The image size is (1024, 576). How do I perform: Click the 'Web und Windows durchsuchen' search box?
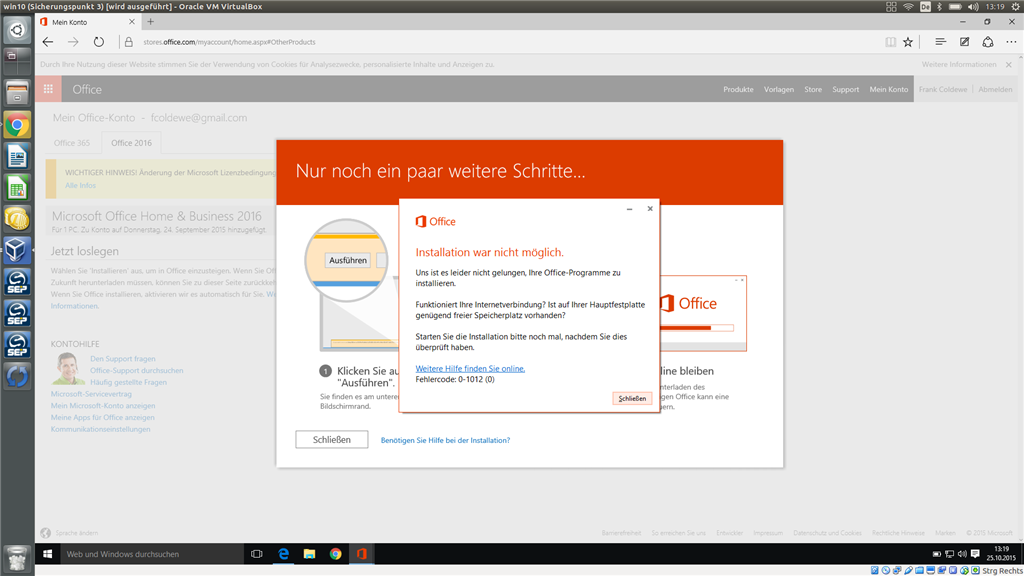150,554
